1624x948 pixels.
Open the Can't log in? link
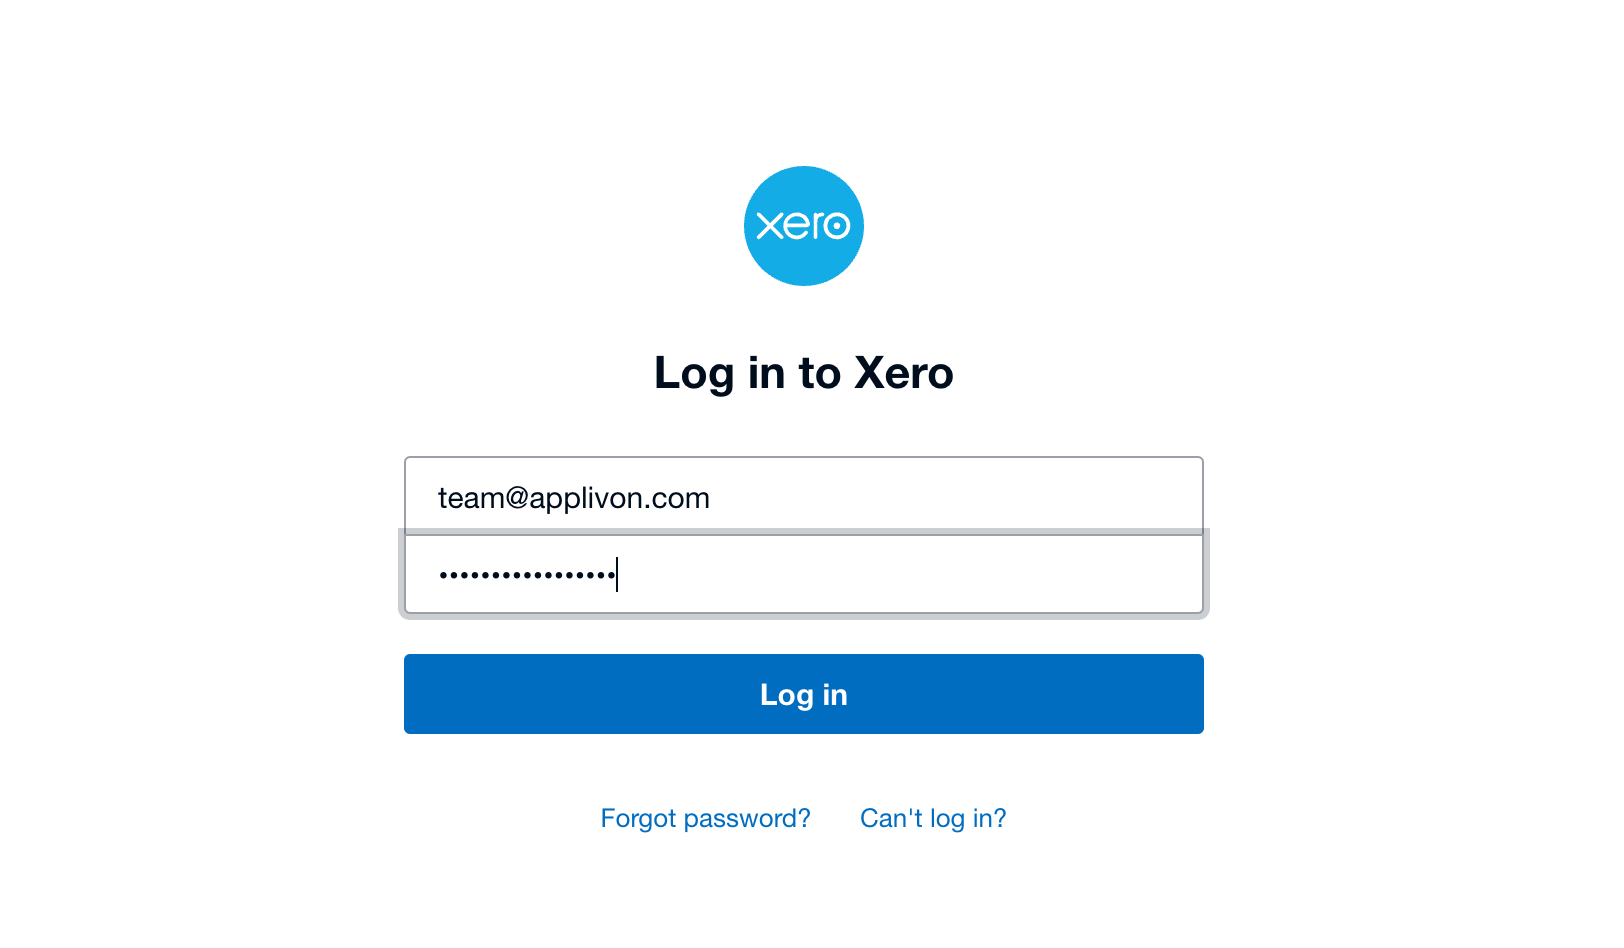pyautogui.click(x=933, y=818)
